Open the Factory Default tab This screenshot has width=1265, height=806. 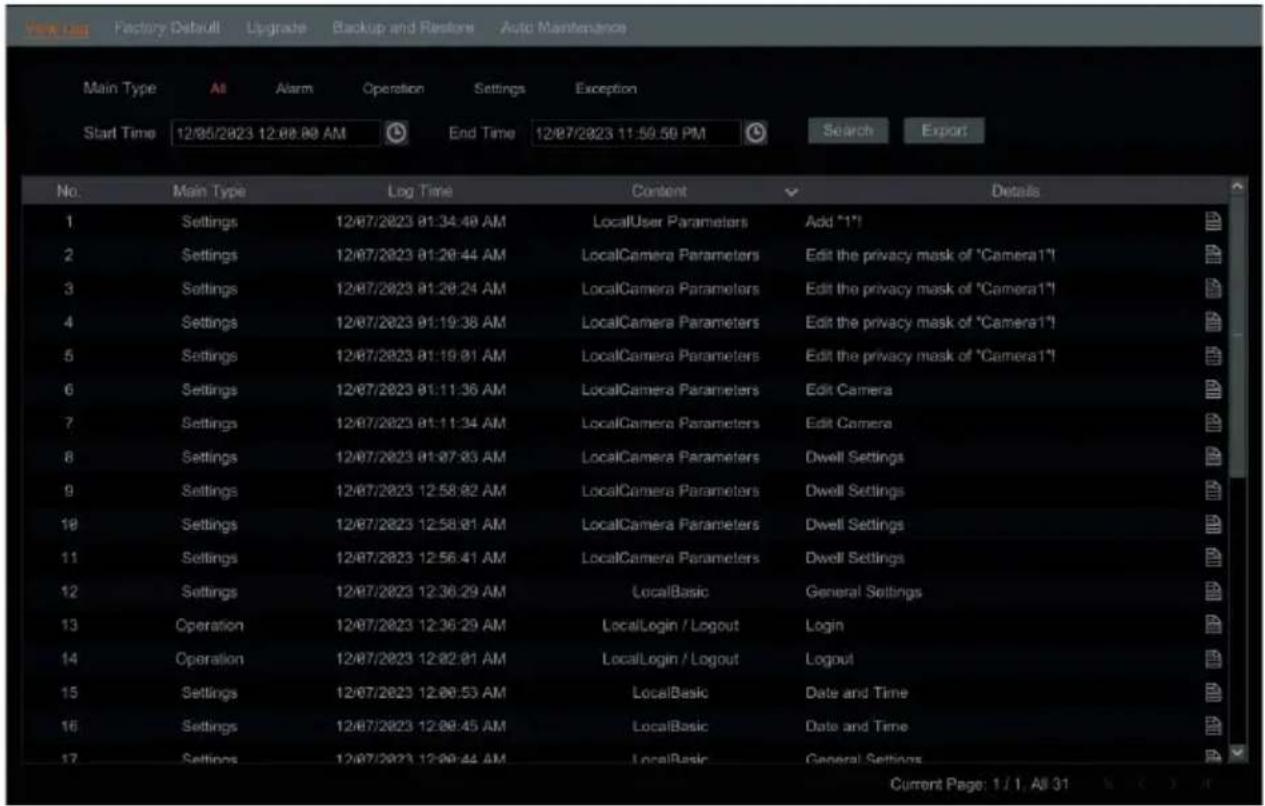point(167,28)
